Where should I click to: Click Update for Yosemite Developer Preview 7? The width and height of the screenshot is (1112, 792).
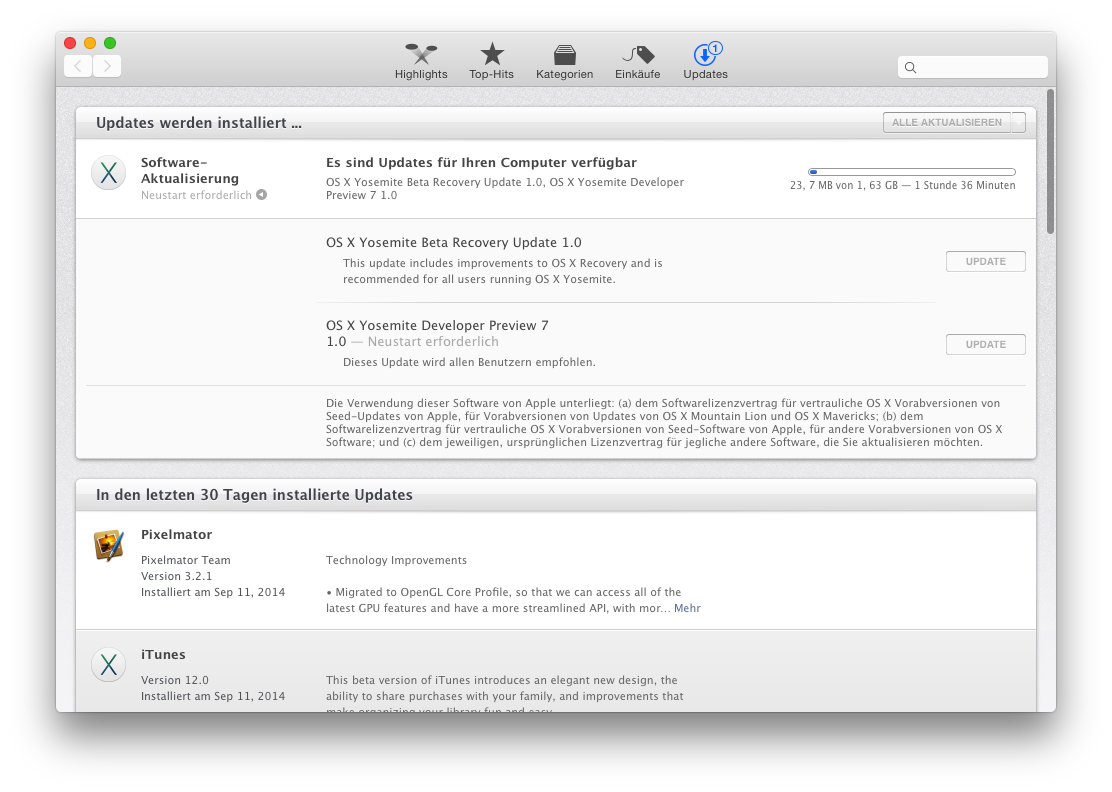(985, 345)
